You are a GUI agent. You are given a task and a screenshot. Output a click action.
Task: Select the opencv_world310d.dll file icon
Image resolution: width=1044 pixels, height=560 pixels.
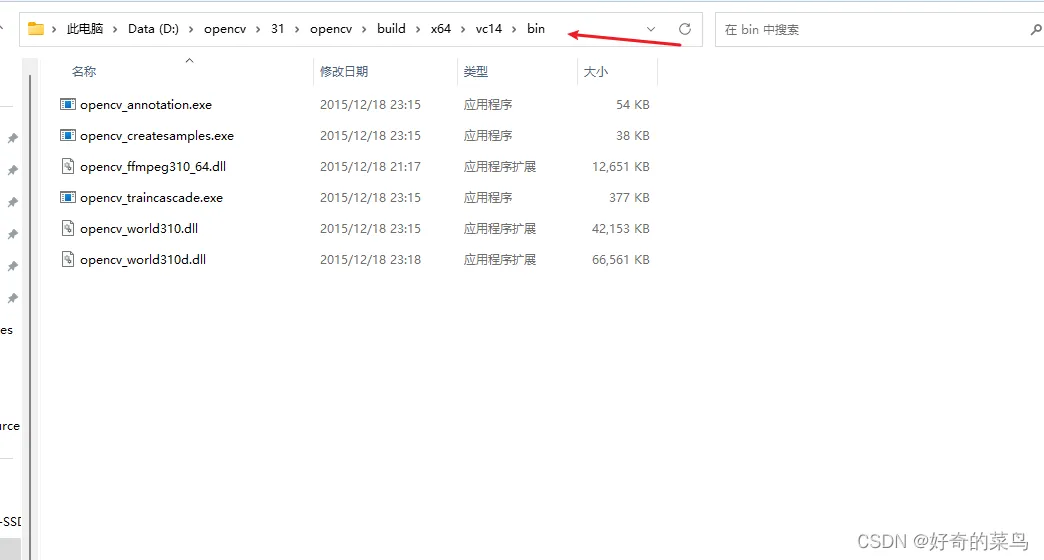(68, 259)
